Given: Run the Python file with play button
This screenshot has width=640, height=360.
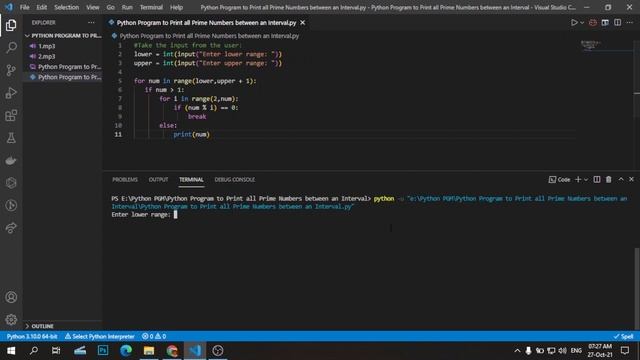Looking at the screenshot, I should click(x=574, y=22).
